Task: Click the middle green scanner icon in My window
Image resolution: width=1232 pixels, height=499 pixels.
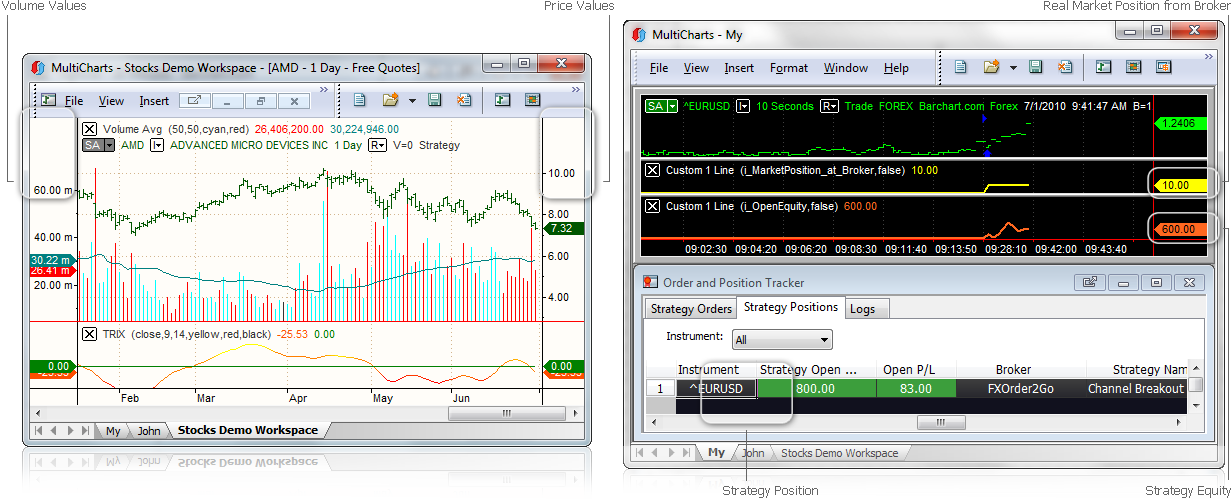Action: coord(1133,67)
